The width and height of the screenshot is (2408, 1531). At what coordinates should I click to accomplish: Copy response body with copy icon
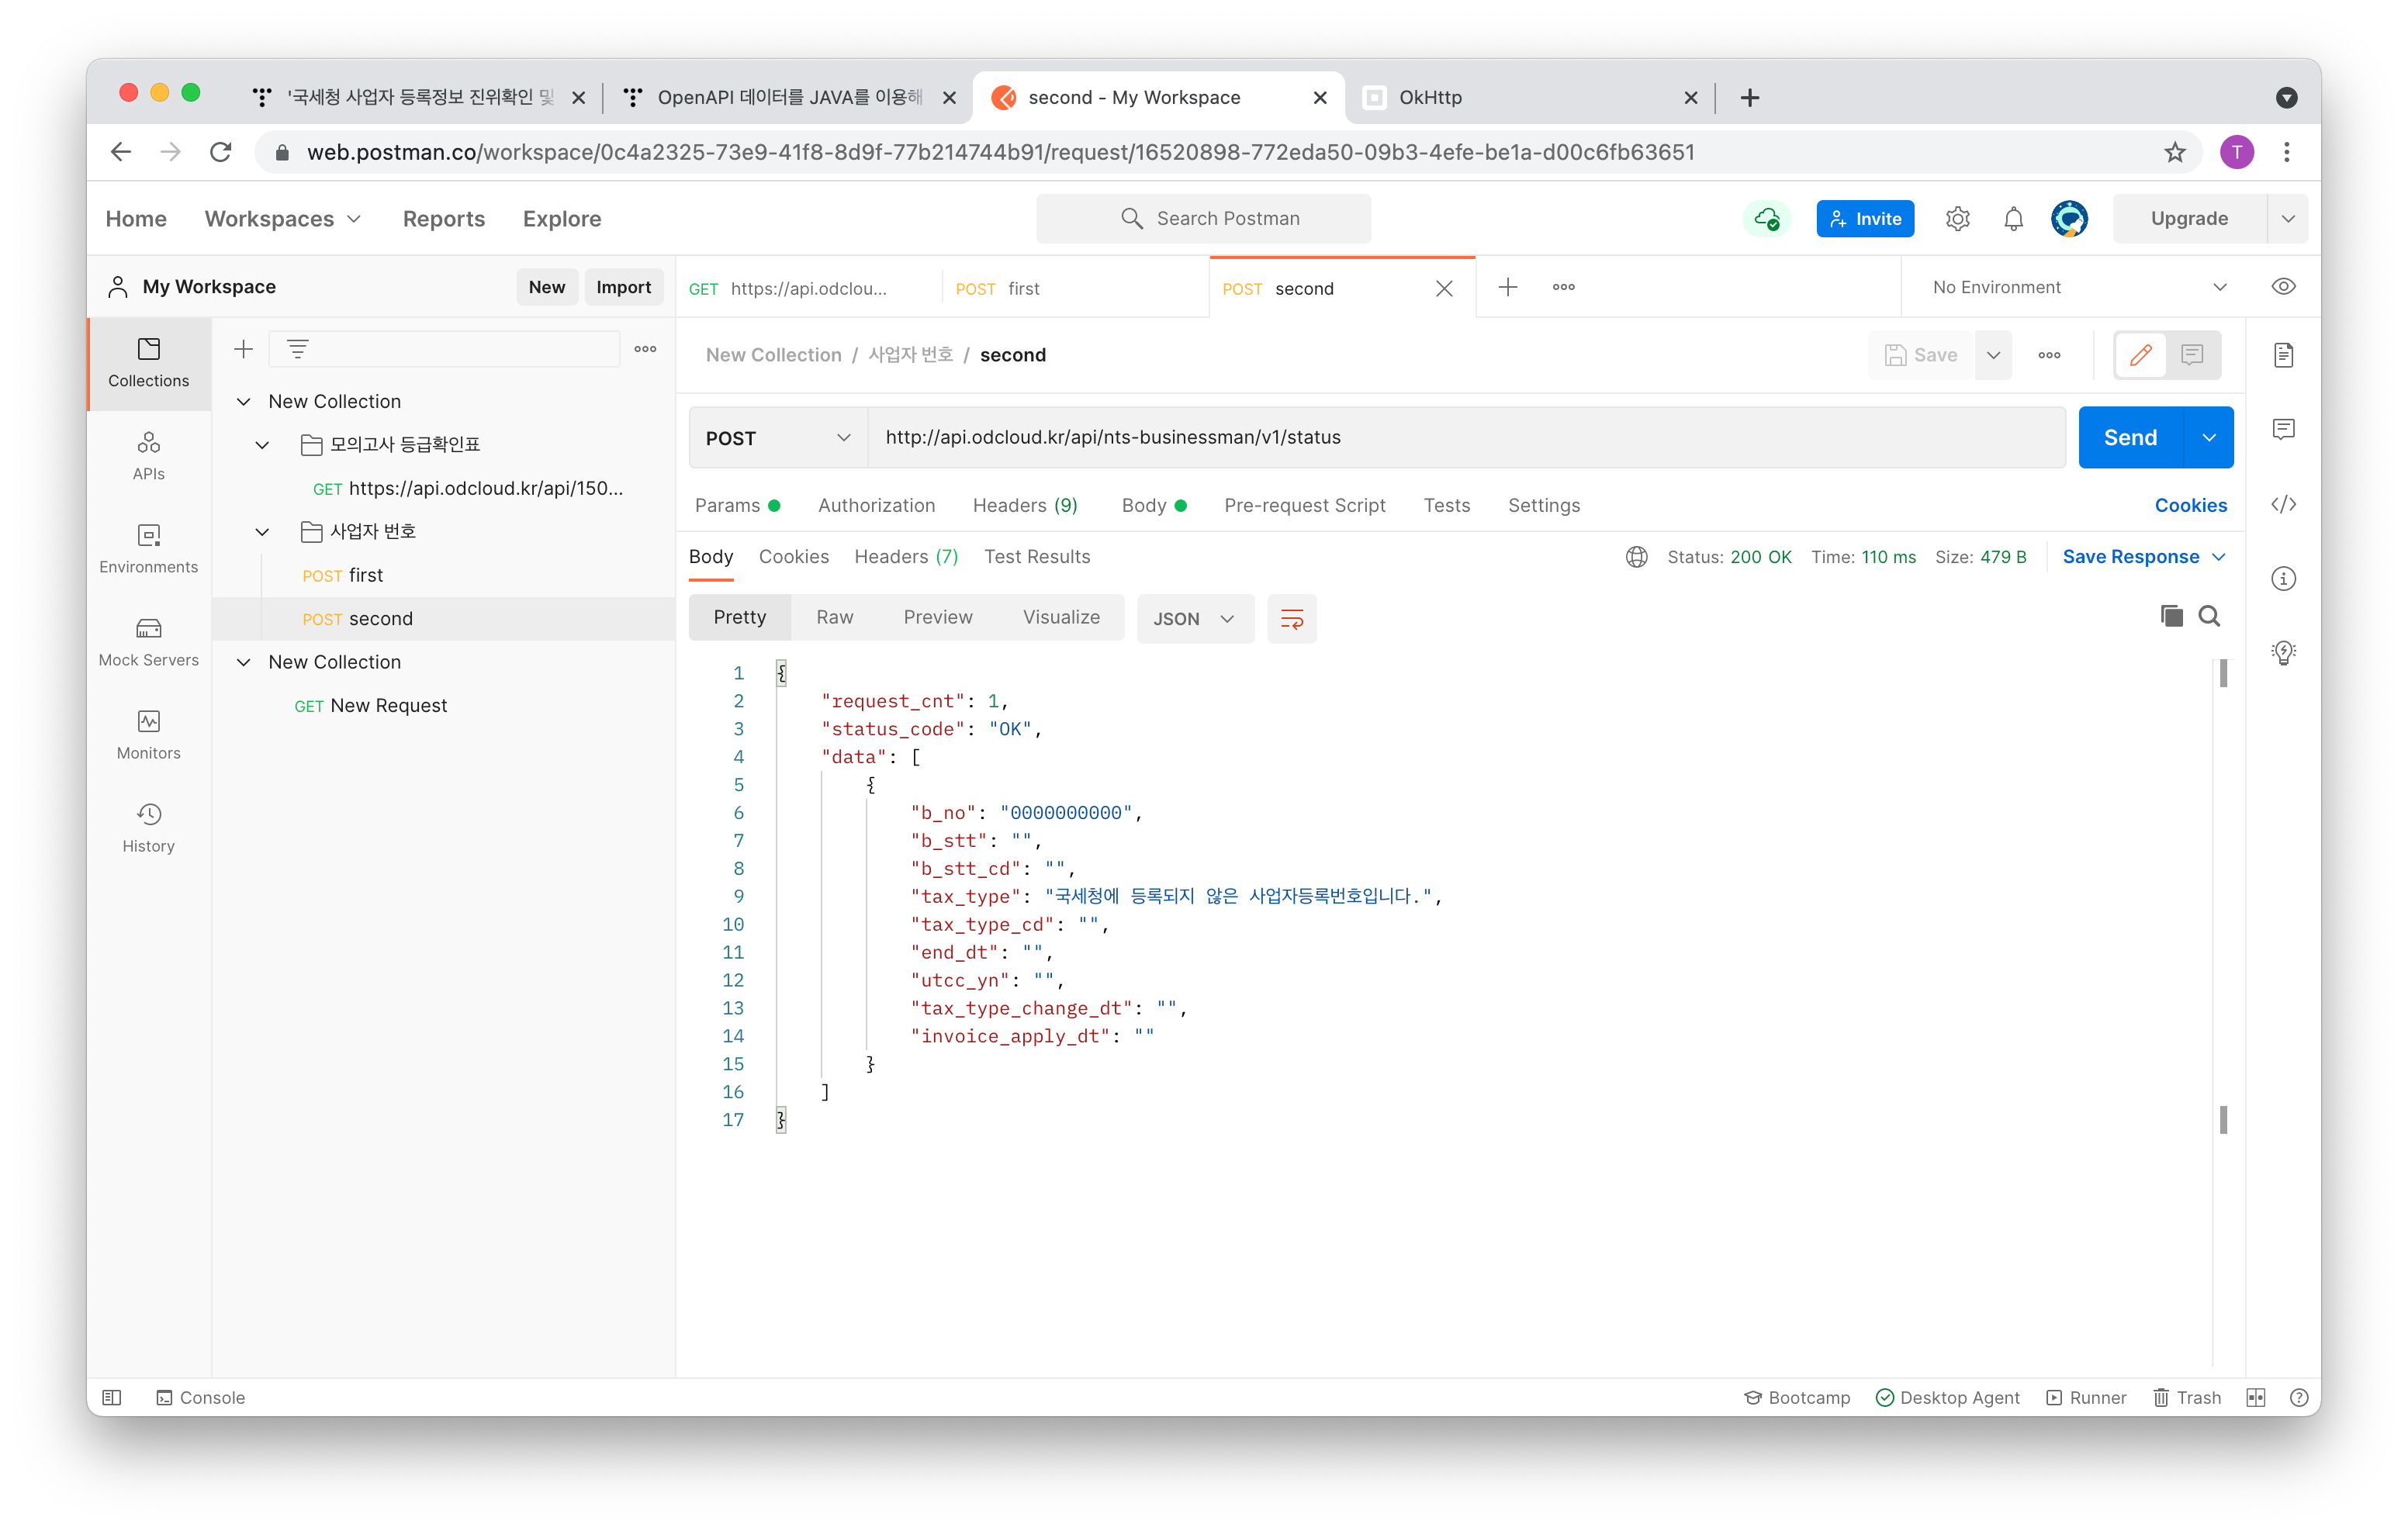click(x=2171, y=616)
